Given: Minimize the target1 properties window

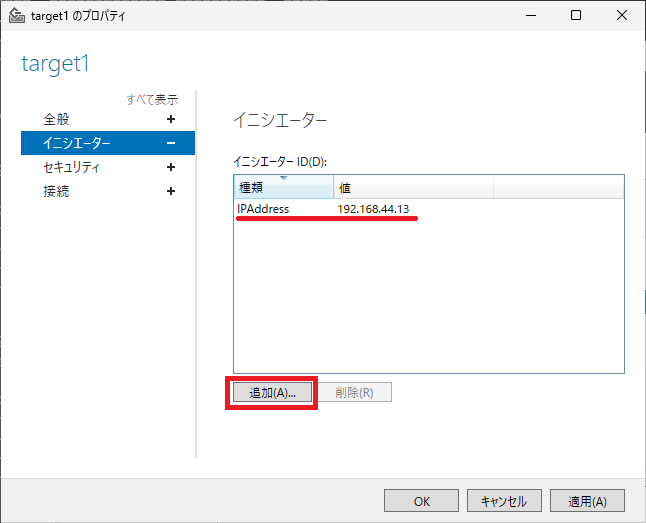Looking at the screenshot, I should point(531,16).
